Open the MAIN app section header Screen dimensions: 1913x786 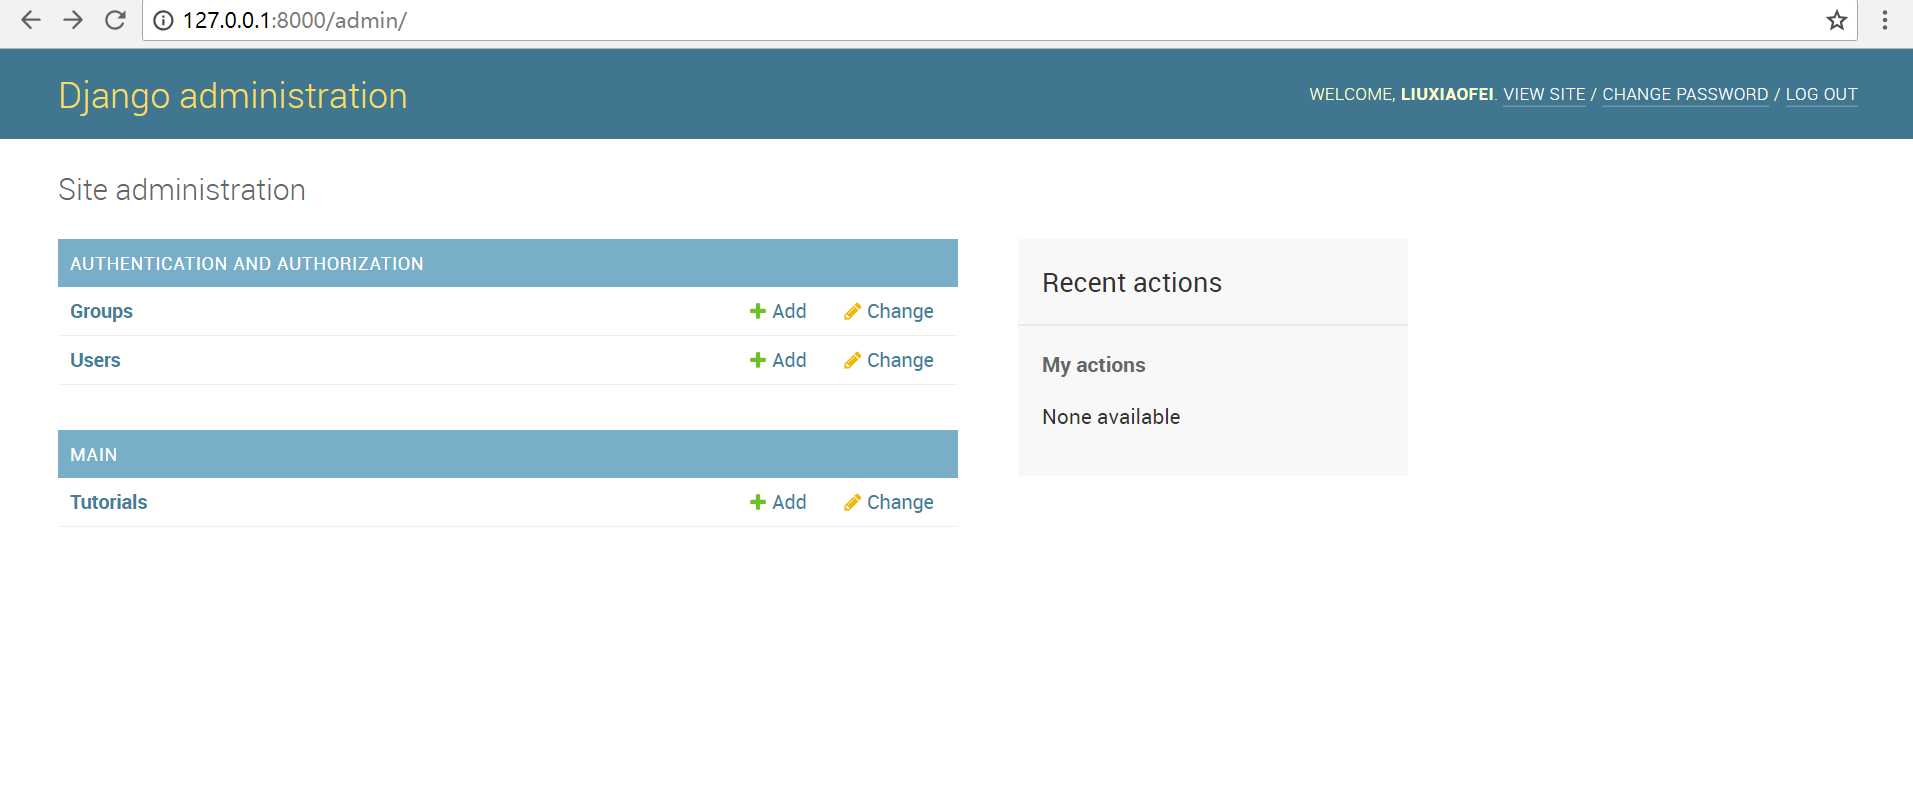click(94, 455)
